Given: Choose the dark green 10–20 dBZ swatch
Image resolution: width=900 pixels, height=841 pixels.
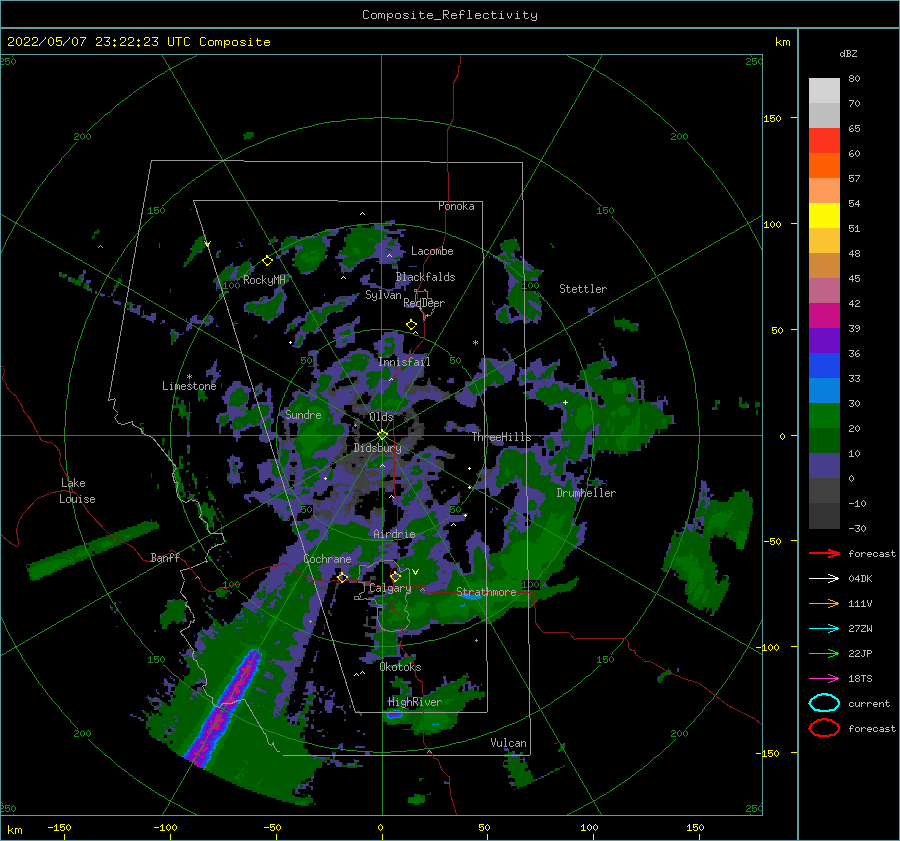Looking at the screenshot, I should [x=824, y=441].
